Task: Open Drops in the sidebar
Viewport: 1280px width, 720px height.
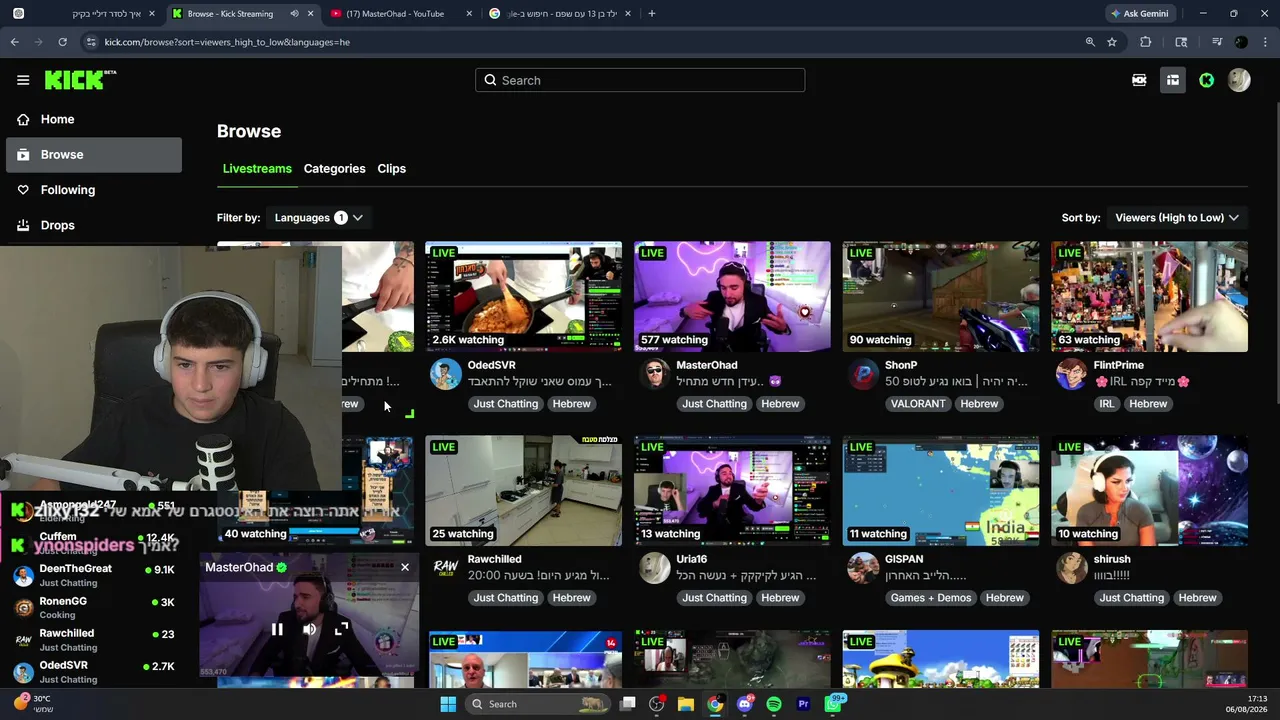Action: pos(94,225)
